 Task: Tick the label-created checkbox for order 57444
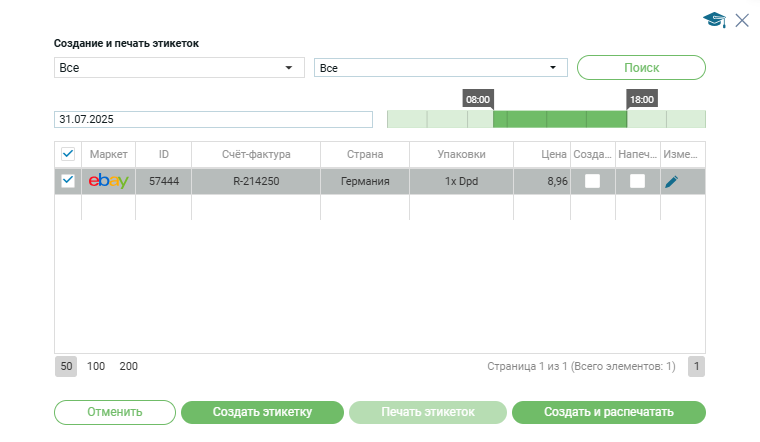pyautogui.click(x=593, y=181)
